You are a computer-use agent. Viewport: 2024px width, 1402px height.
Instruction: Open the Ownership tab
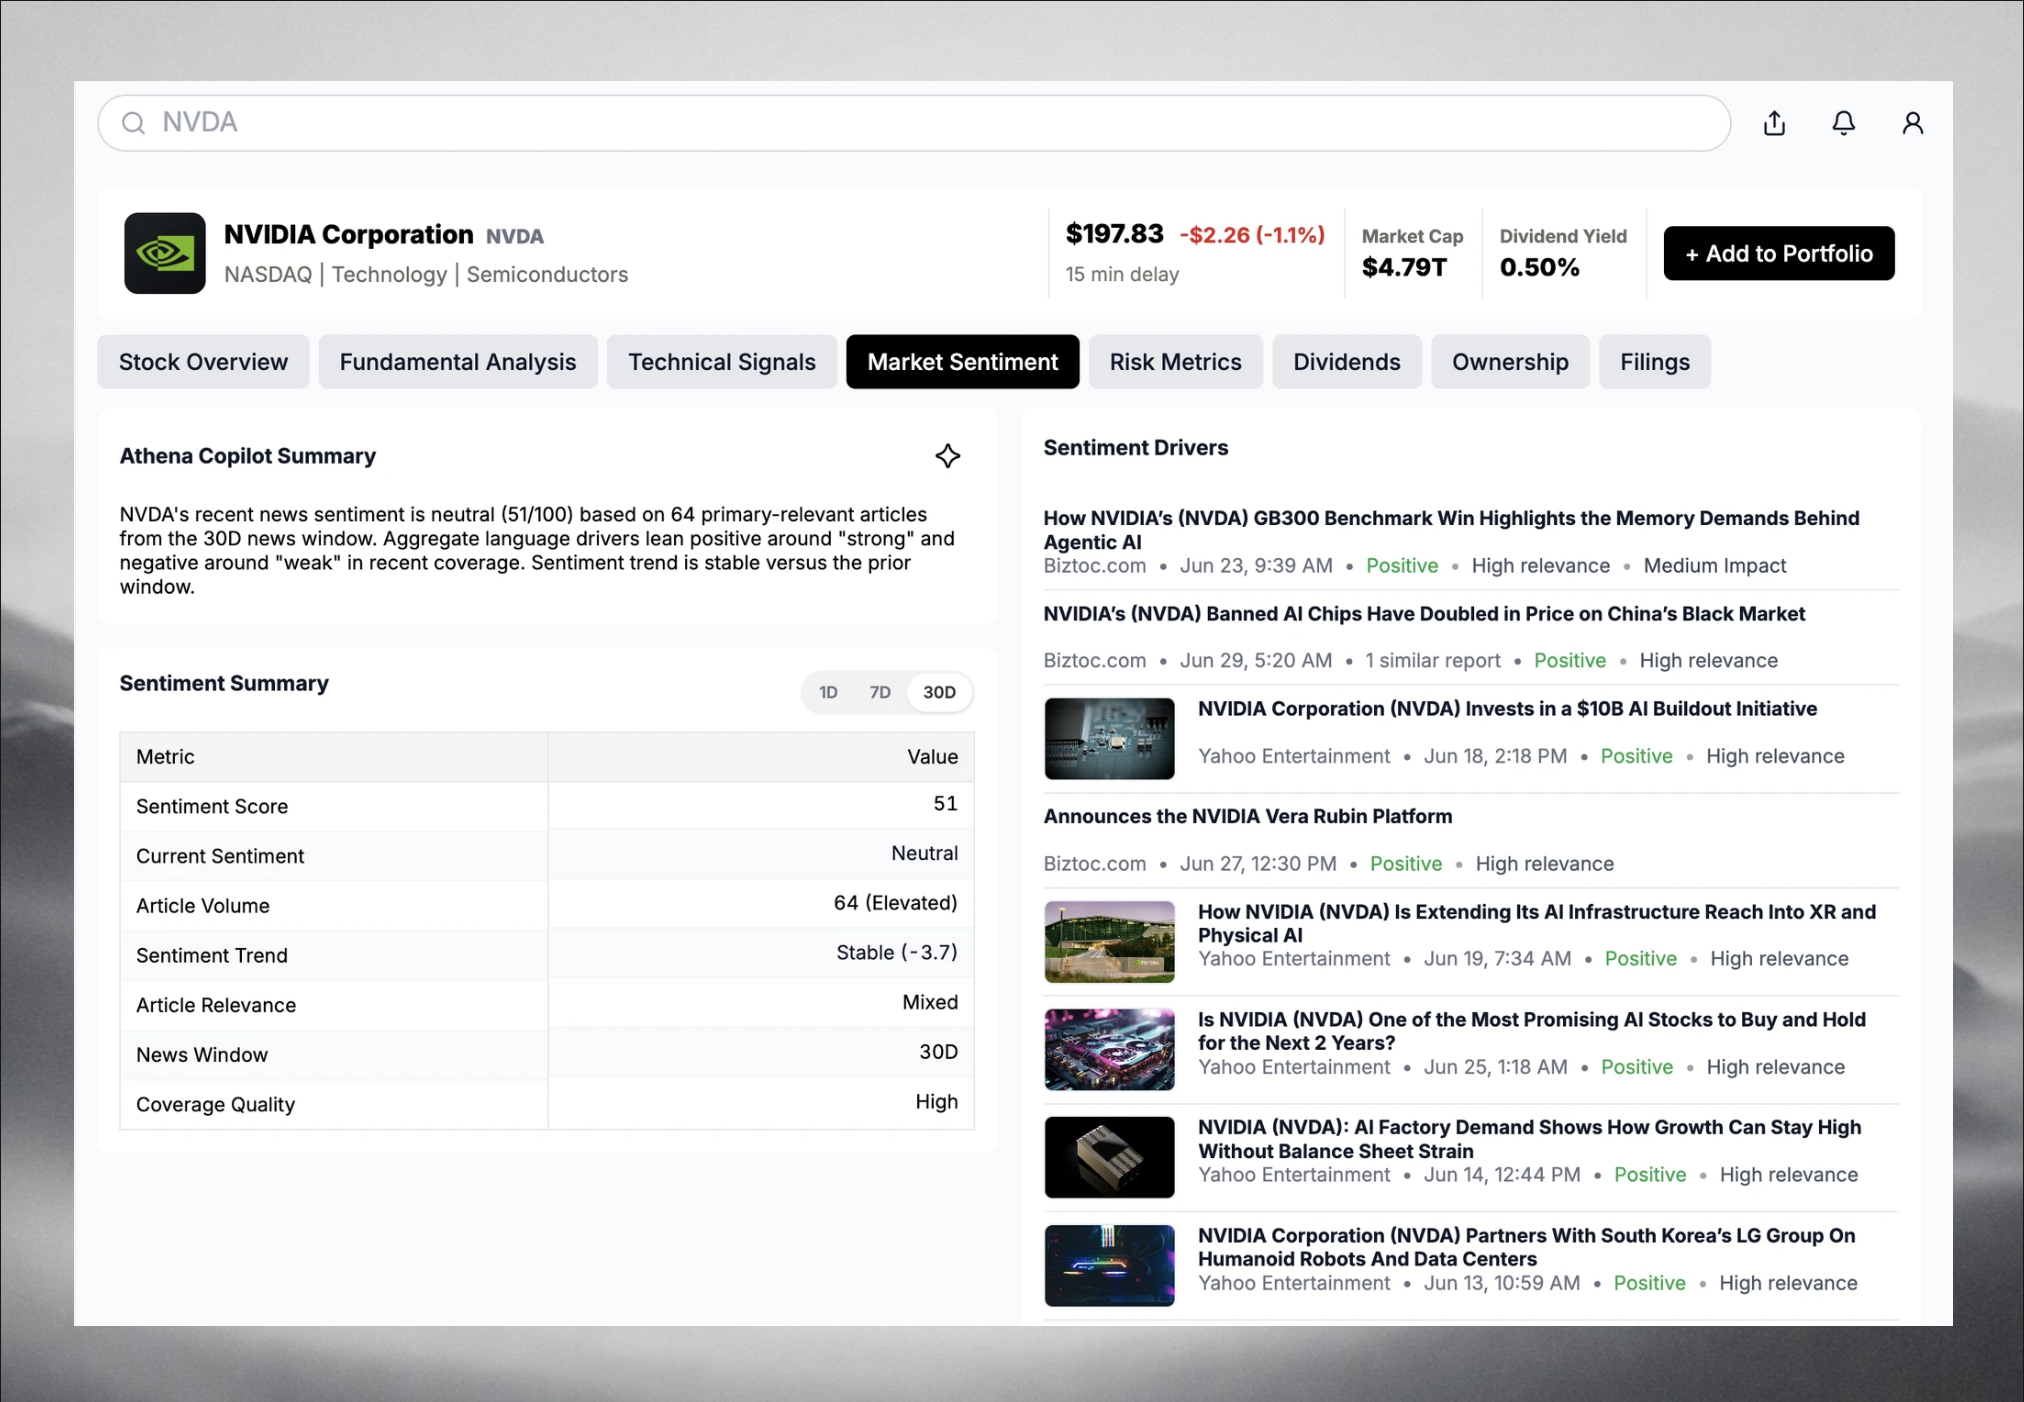[x=1510, y=362]
